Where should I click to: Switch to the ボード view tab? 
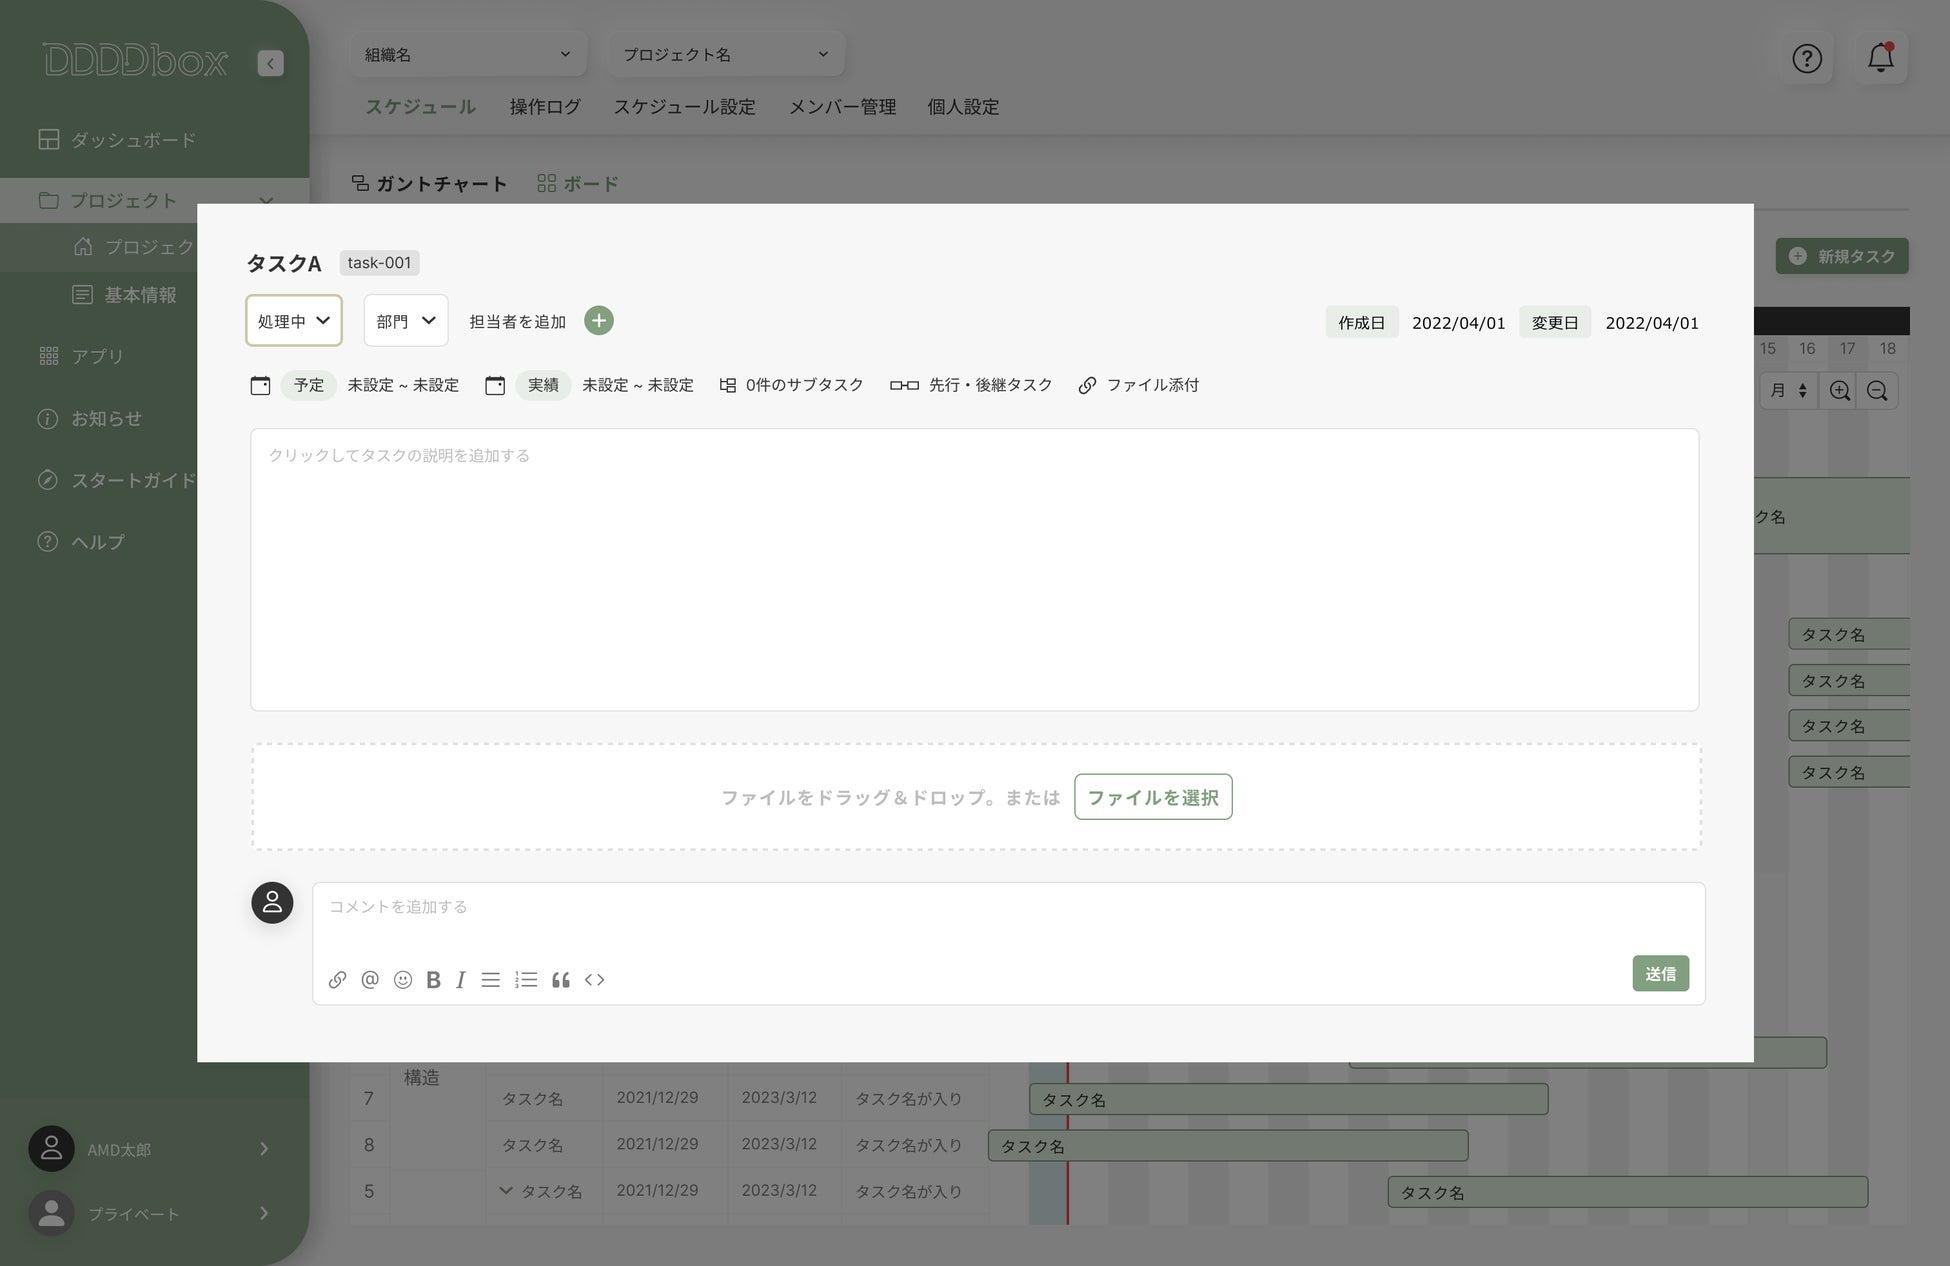point(578,184)
